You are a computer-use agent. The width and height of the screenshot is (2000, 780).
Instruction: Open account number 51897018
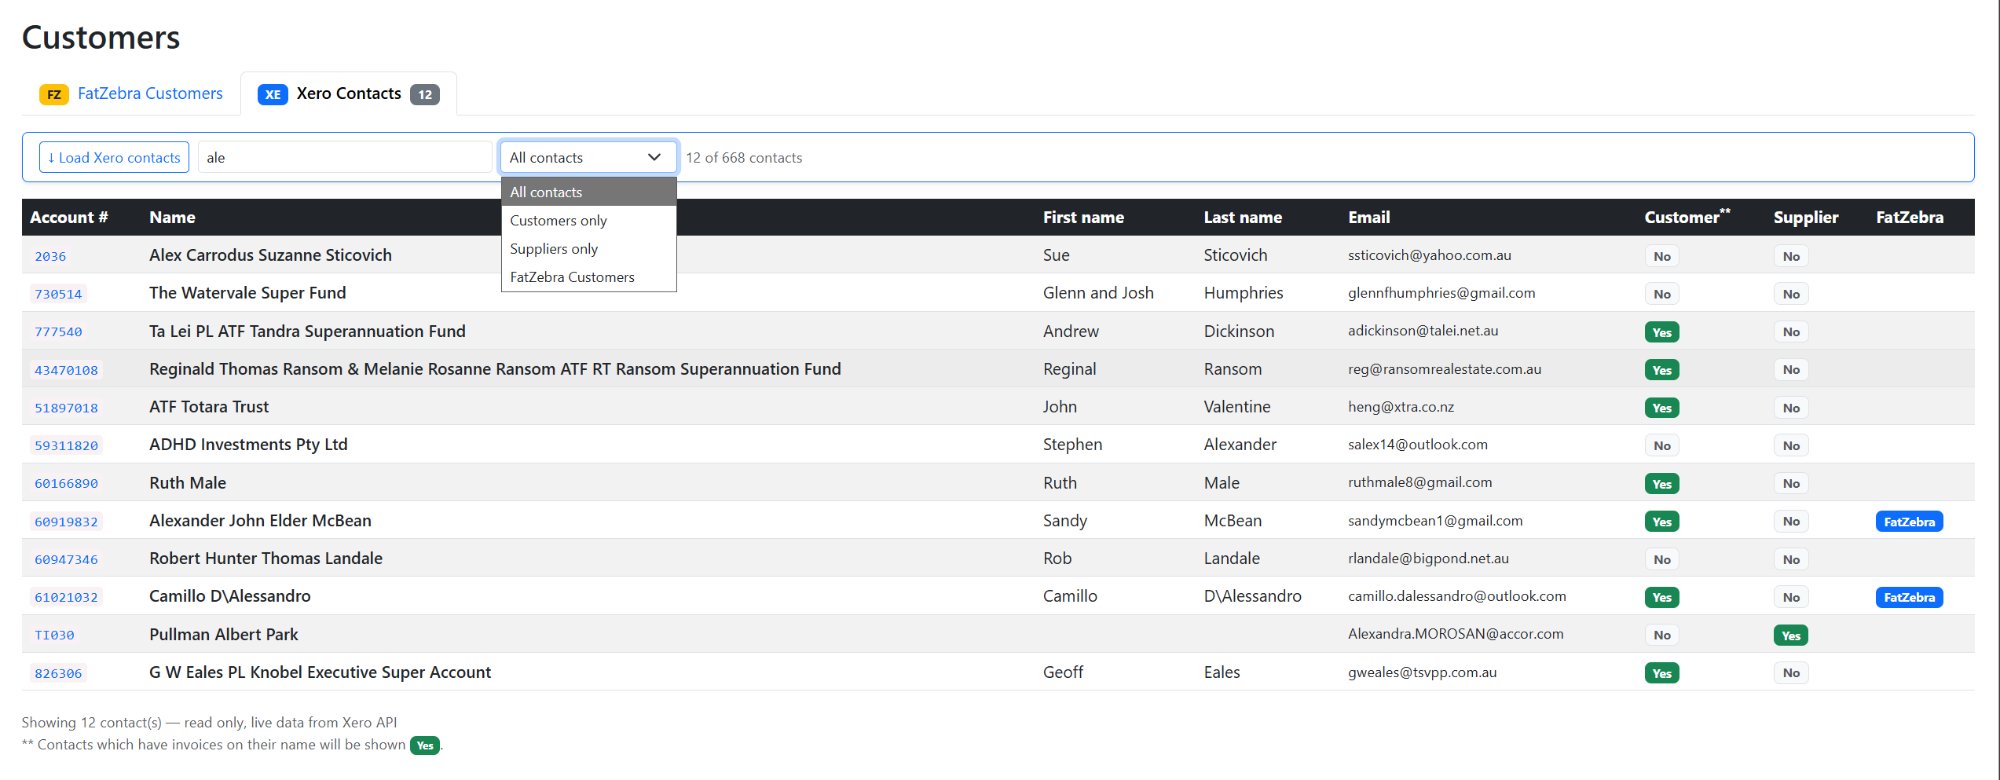click(66, 408)
